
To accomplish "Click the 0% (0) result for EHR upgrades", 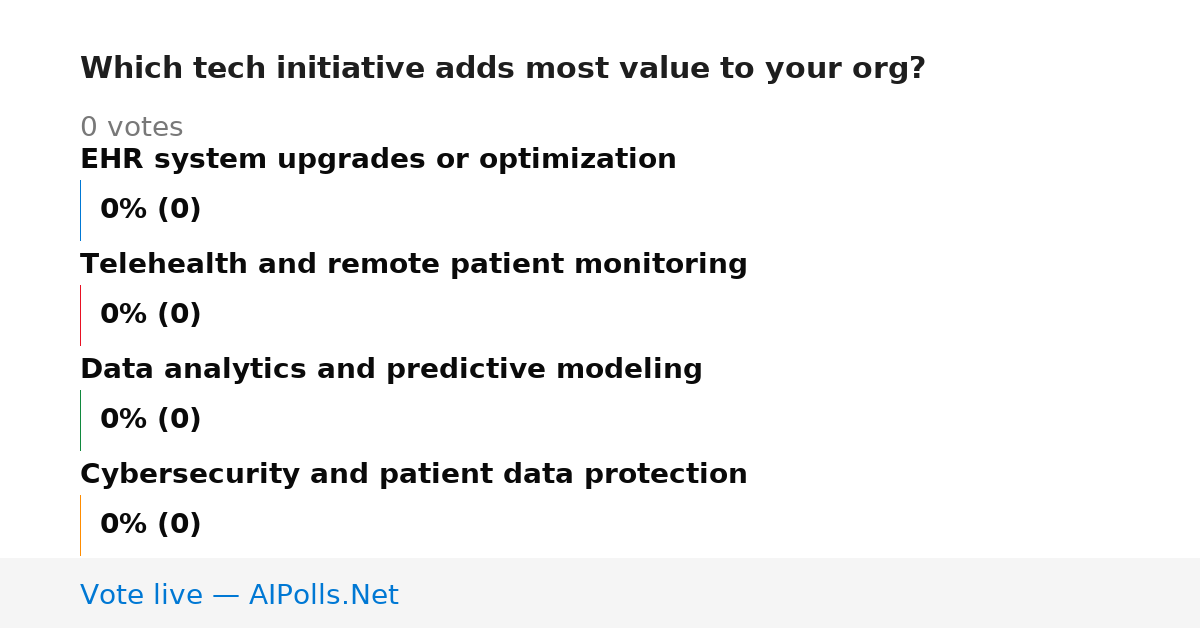I will pyautogui.click(x=151, y=210).
